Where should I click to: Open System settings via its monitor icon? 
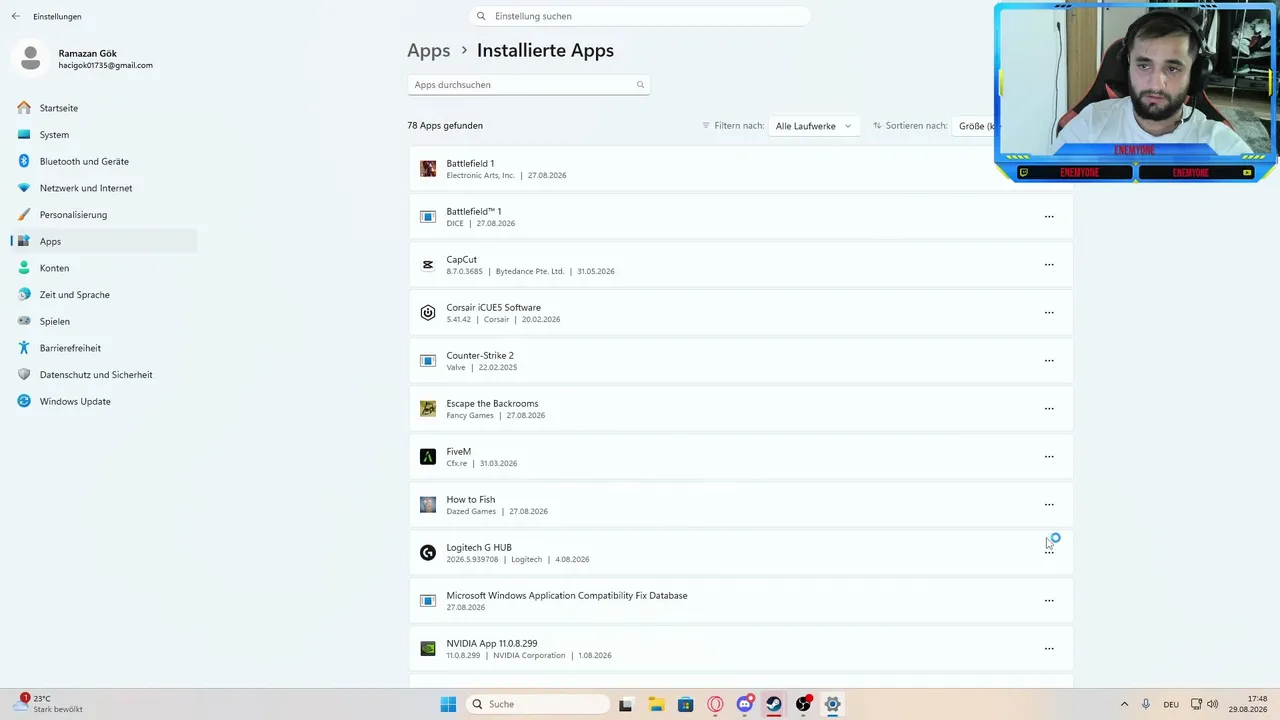(24, 134)
